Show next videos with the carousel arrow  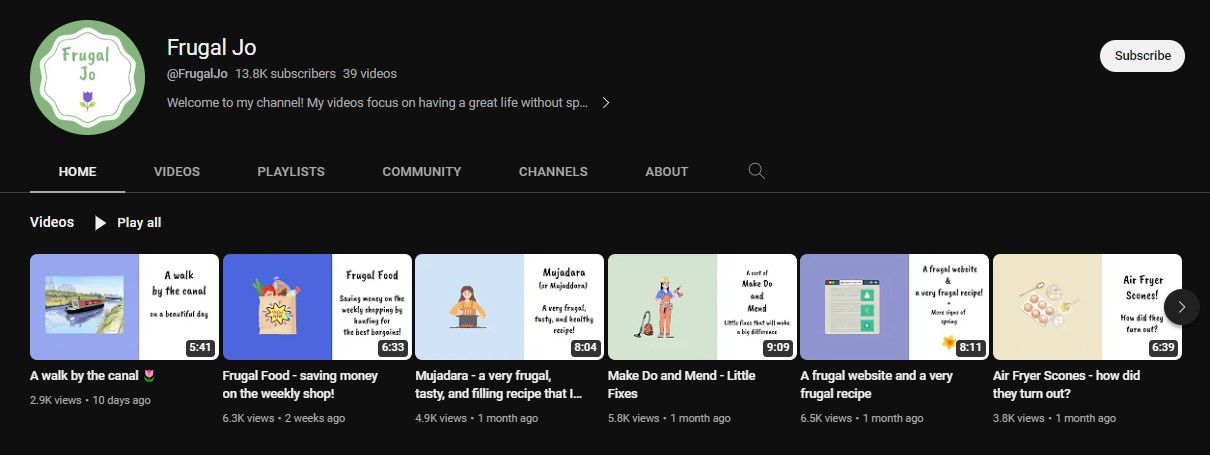pos(1181,307)
